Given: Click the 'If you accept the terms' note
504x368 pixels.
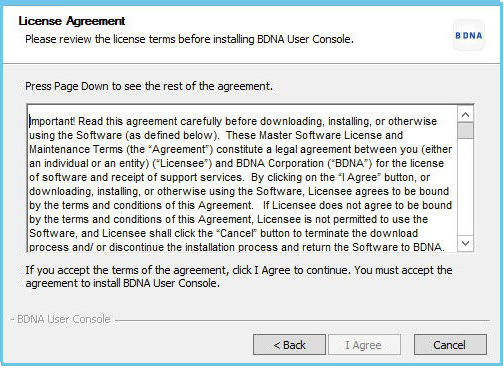Looking at the screenshot, I should [x=239, y=276].
